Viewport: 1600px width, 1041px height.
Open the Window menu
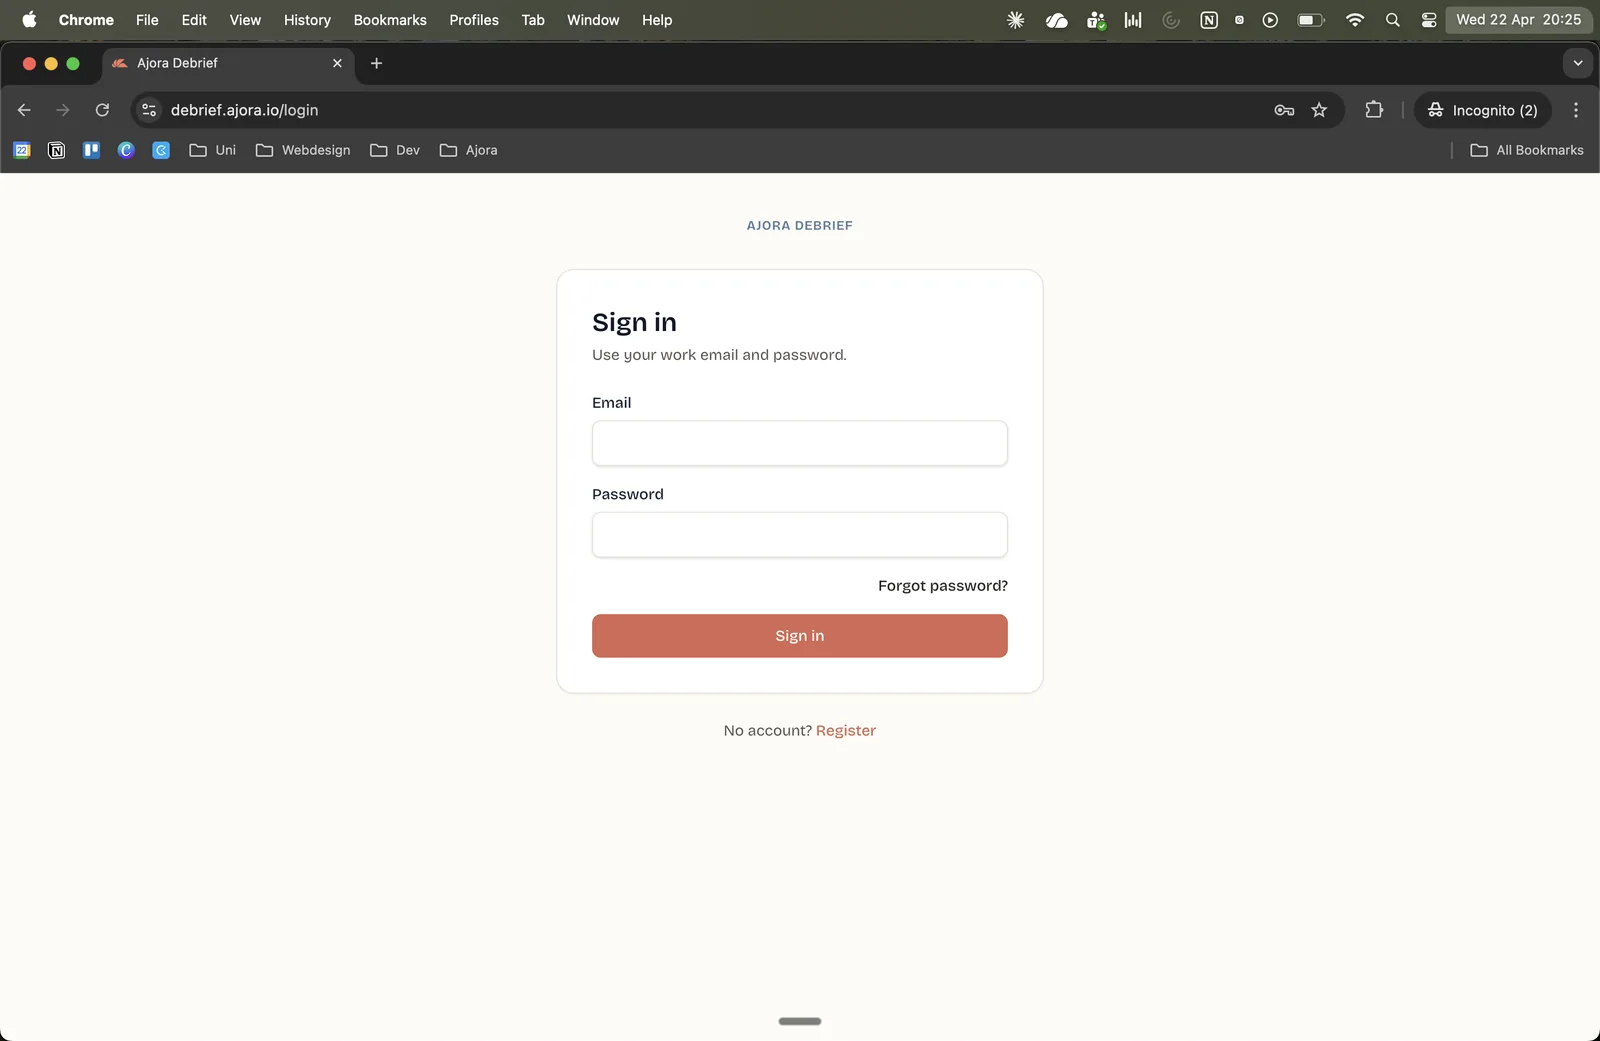coord(593,20)
